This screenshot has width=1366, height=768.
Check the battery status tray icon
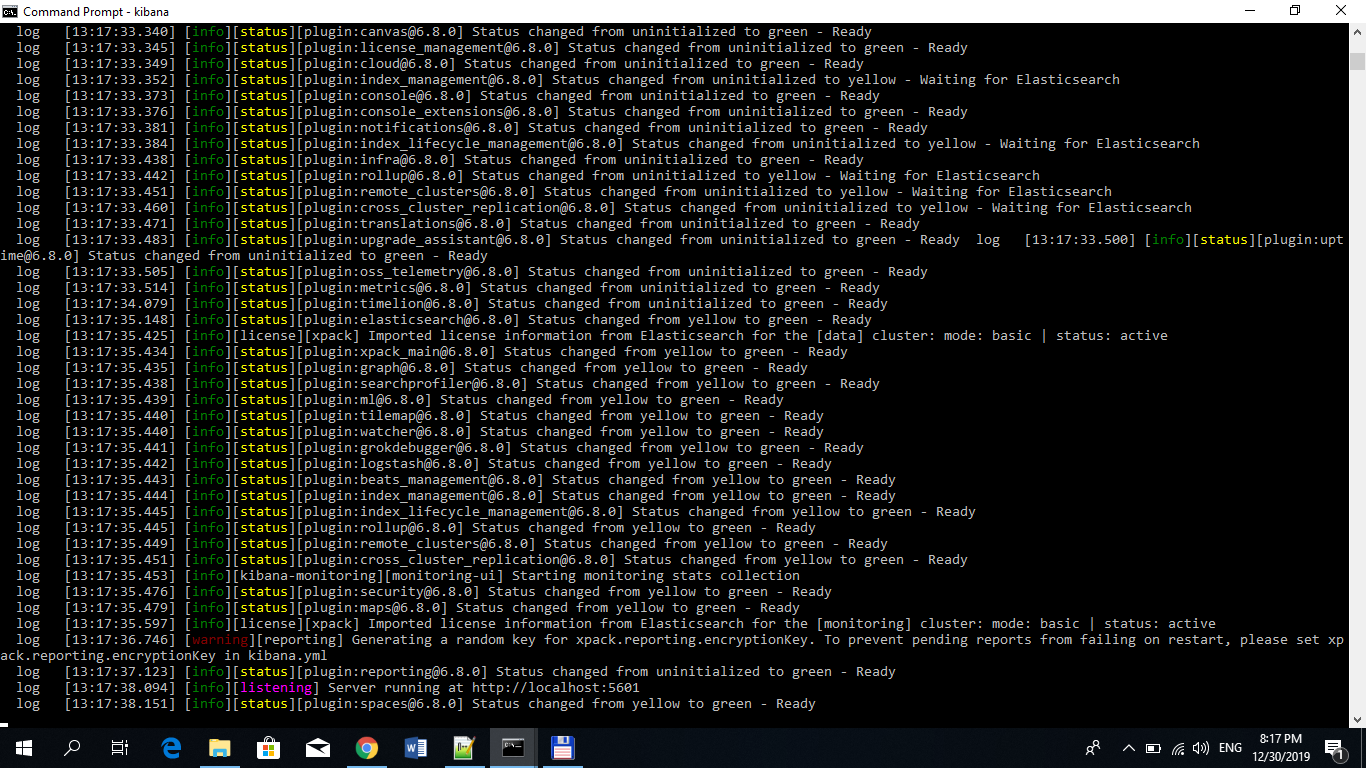click(1153, 748)
